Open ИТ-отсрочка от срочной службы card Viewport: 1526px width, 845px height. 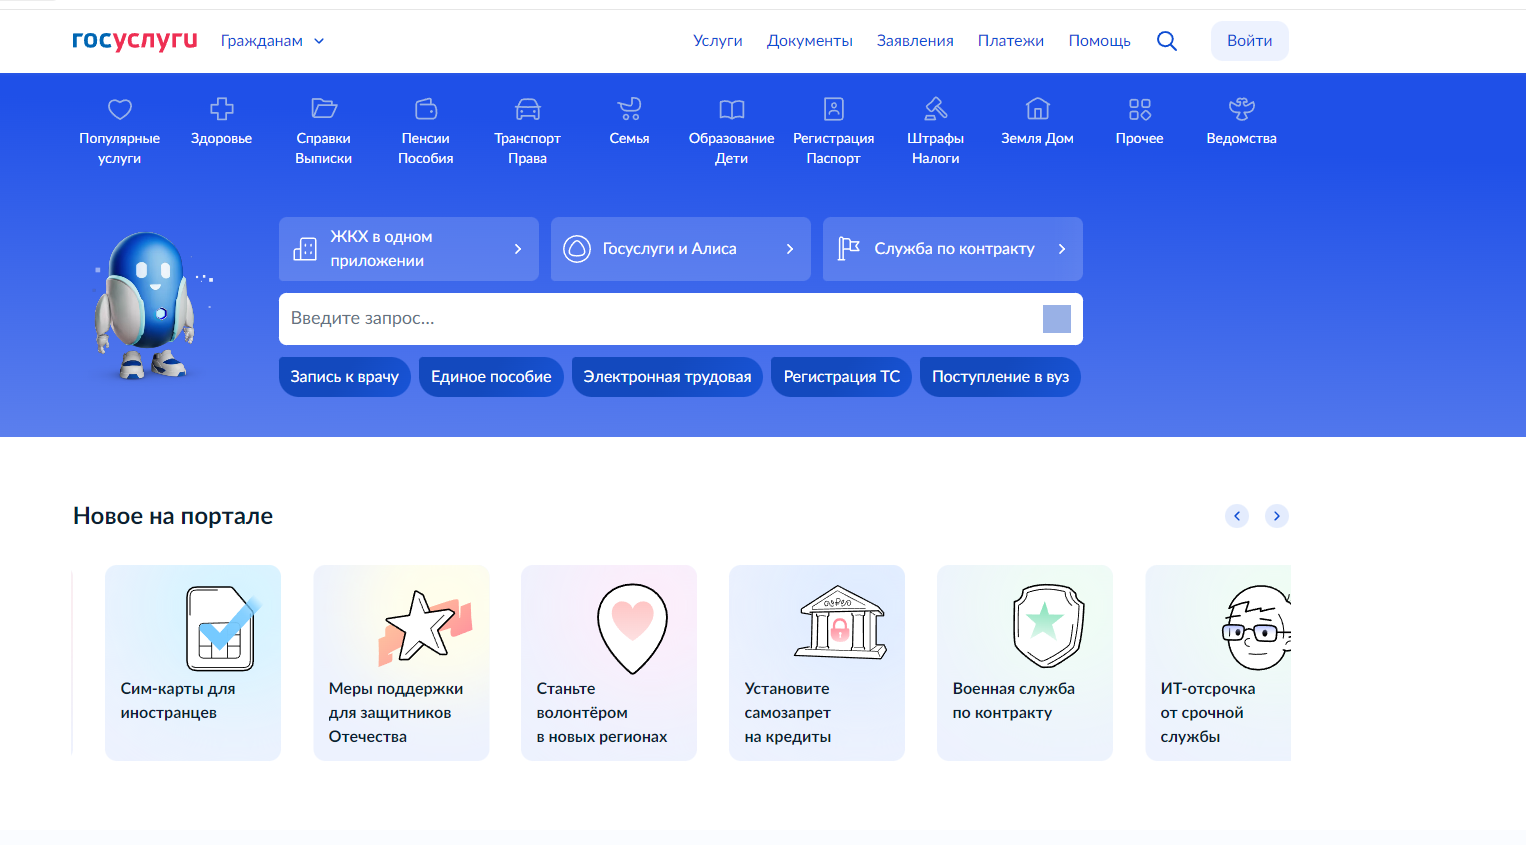tap(1218, 663)
